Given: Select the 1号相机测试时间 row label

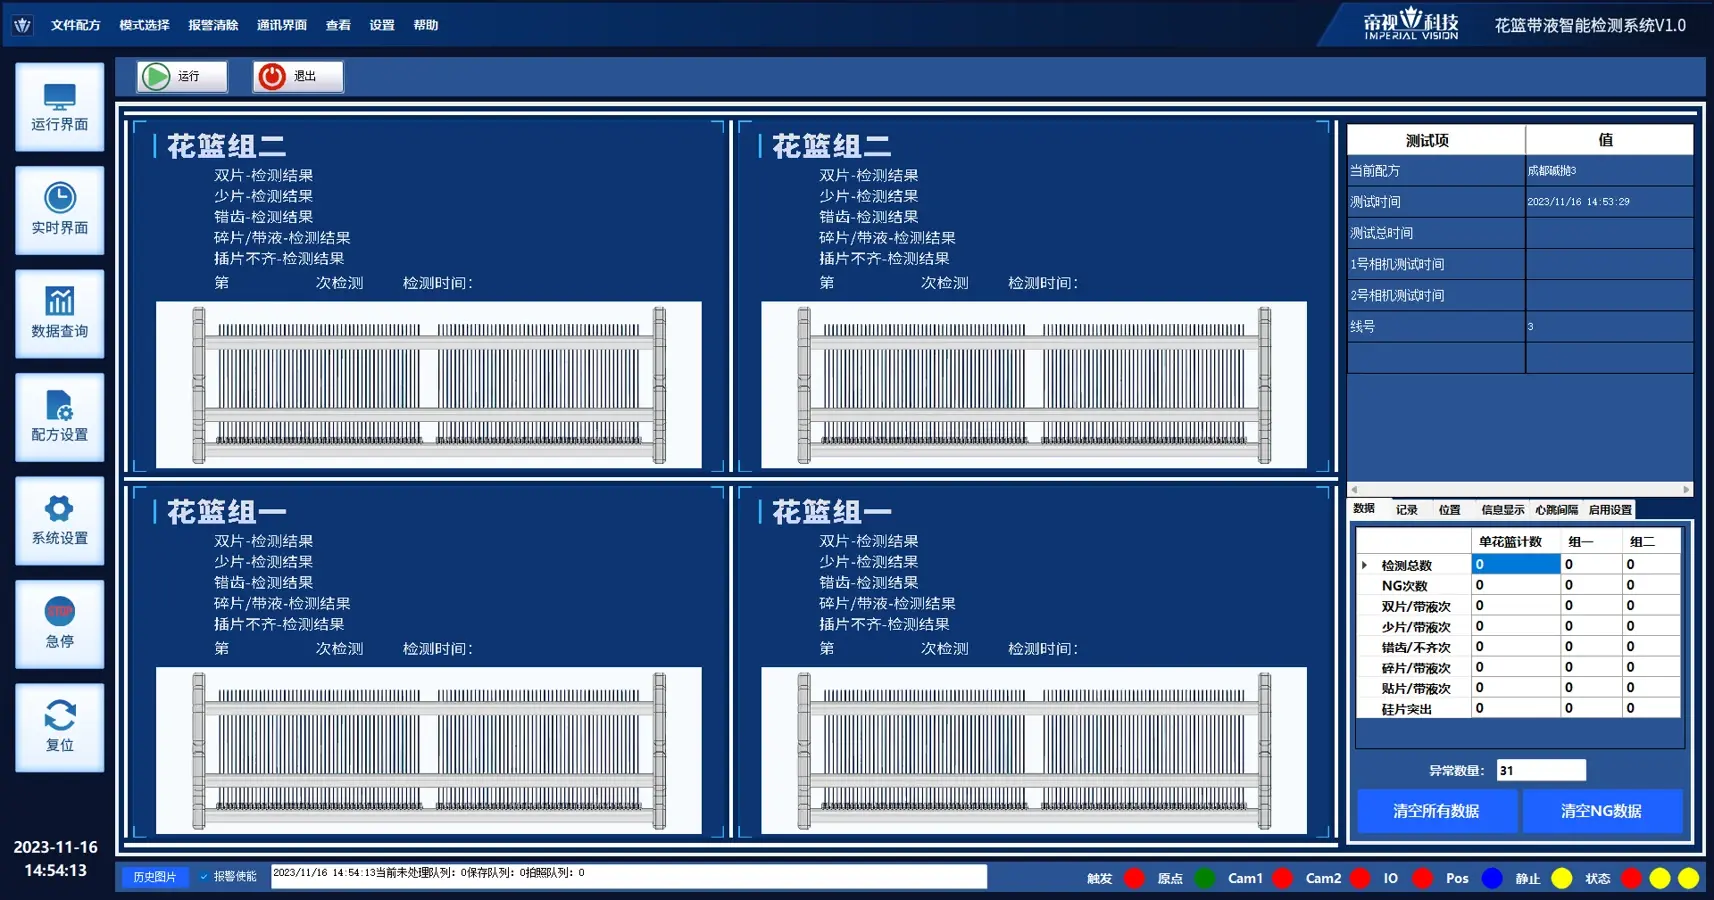Looking at the screenshot, I should (1397, 264).
